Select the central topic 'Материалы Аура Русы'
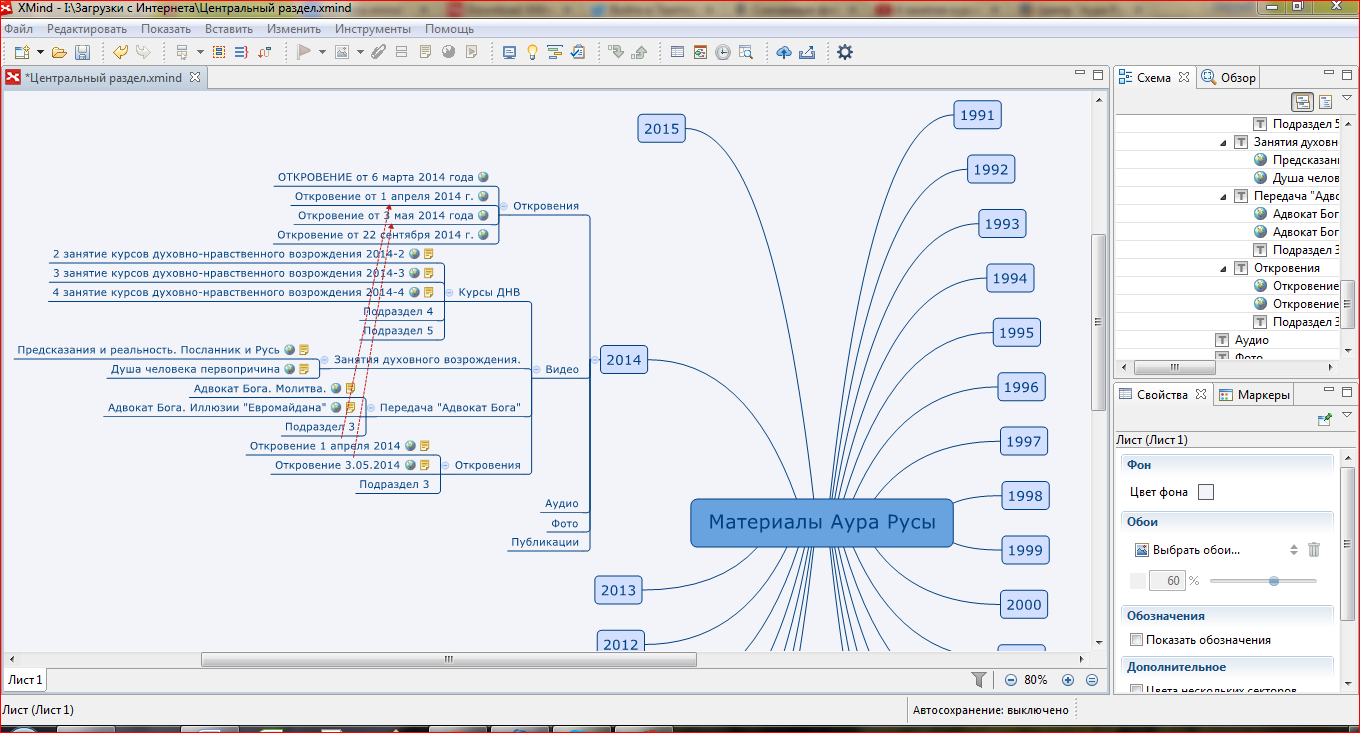This screenshot has height=733, width=1360. pyautogui.click(x=821, y=522)
